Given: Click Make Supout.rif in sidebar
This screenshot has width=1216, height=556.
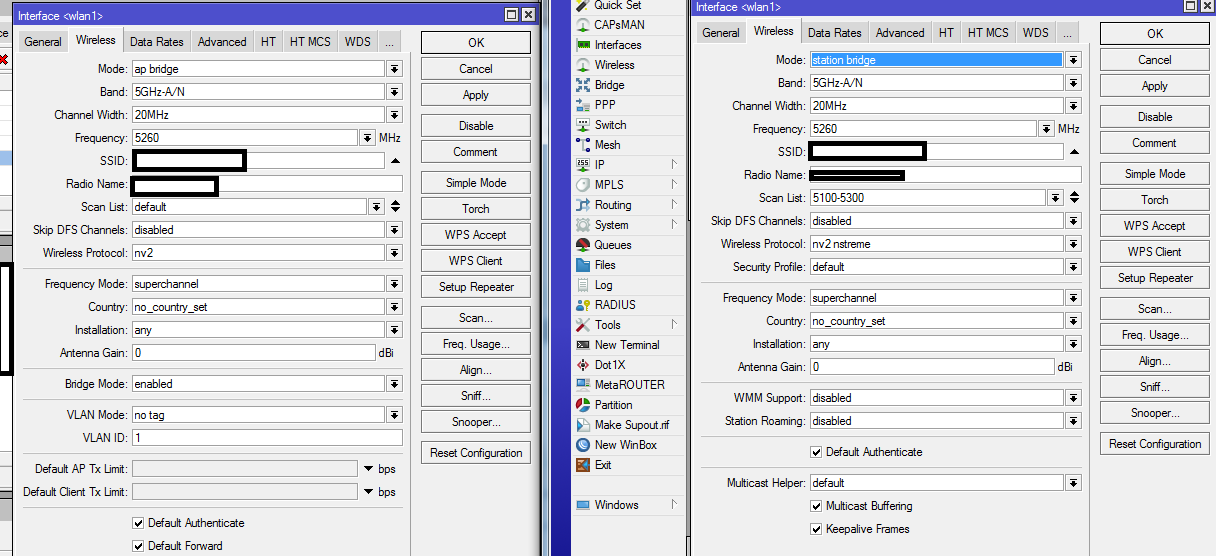Looking at the screenshot, I should coord(632,425).
